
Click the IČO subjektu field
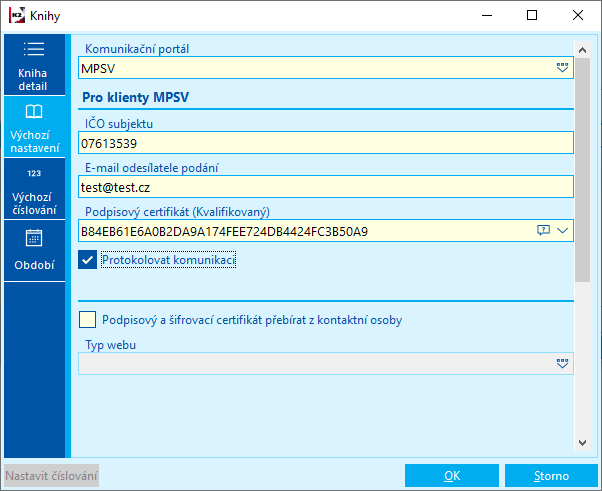pos(326,143)
